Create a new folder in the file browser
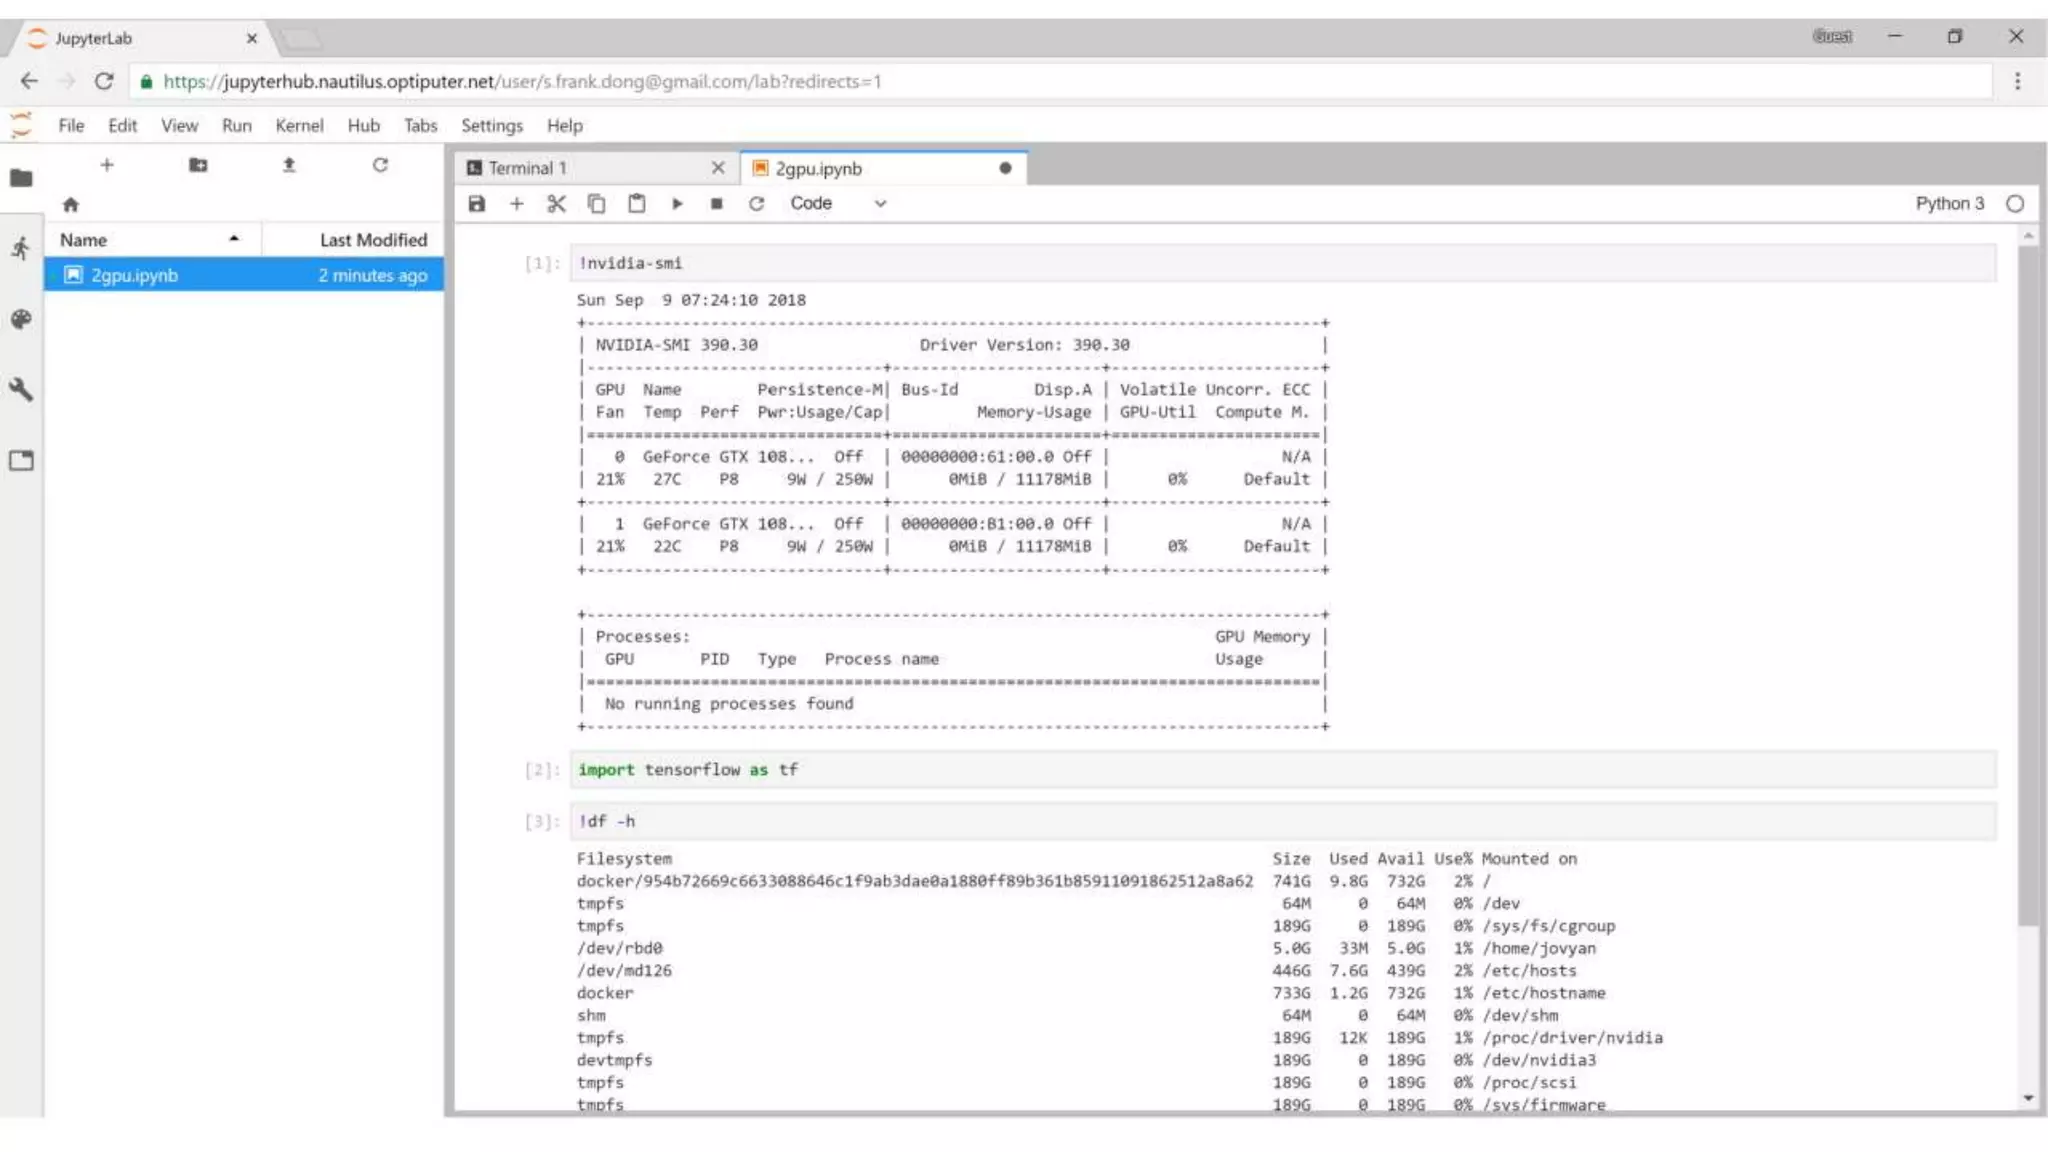Viewport: 2048px width, 1152px height. click(198, 165)
